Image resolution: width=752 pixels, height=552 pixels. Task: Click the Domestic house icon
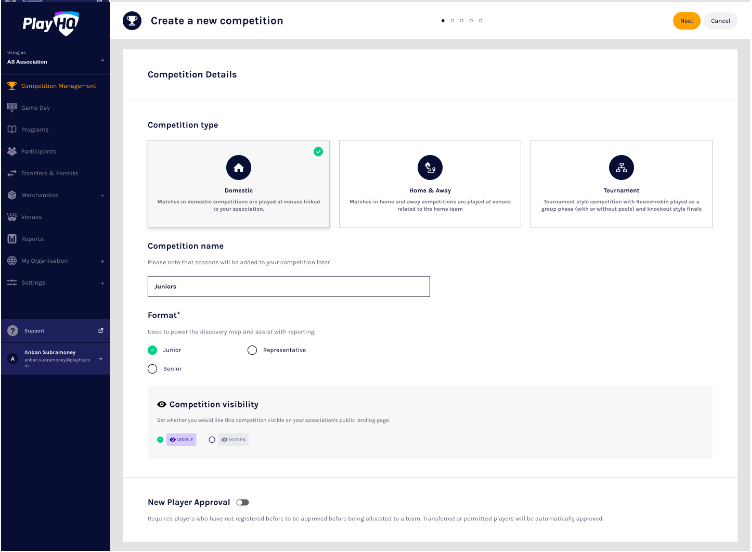(238, 167)
